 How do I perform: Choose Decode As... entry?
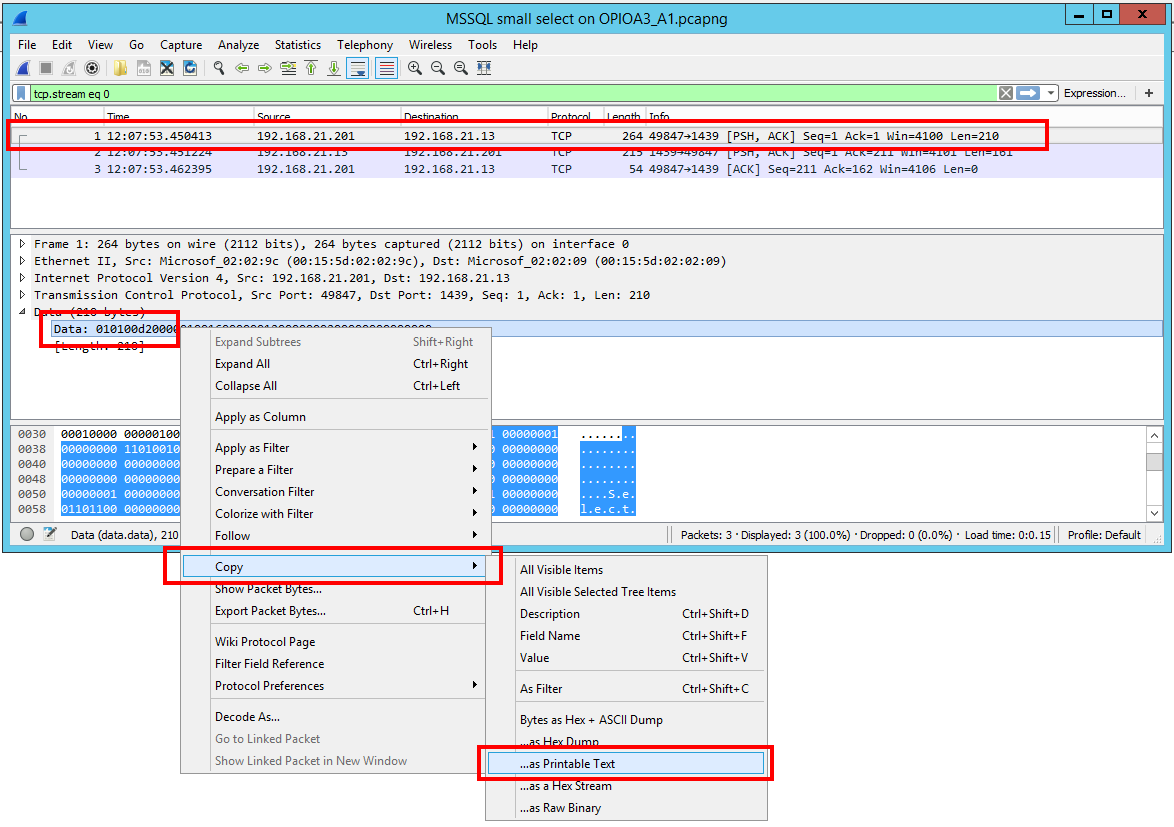(x=335, y=717)
